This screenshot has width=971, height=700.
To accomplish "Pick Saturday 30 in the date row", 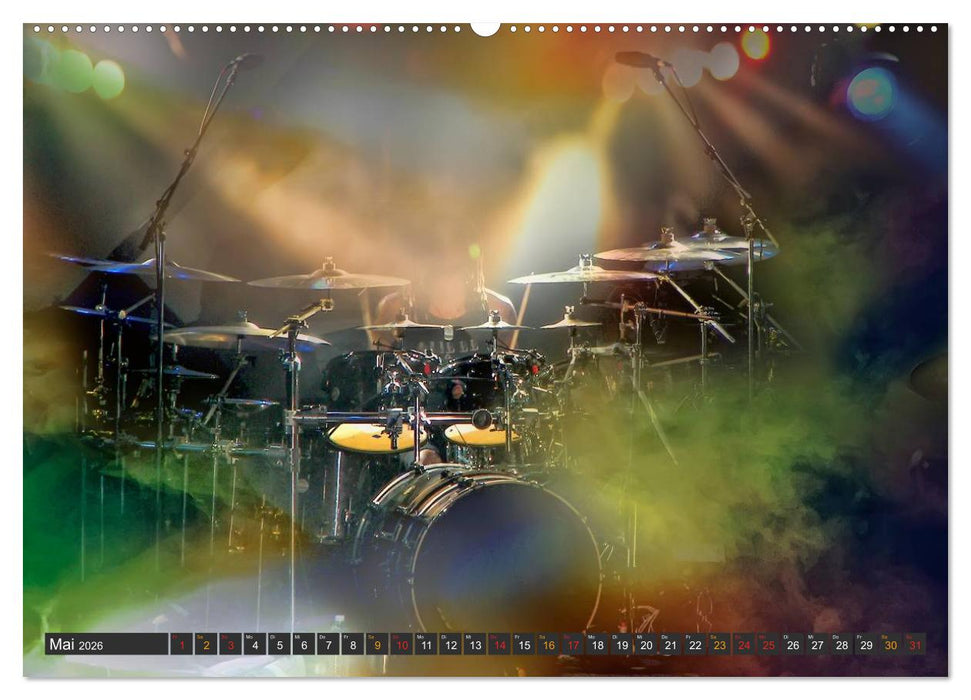I will pyautogui.click(x=890, y=644).
